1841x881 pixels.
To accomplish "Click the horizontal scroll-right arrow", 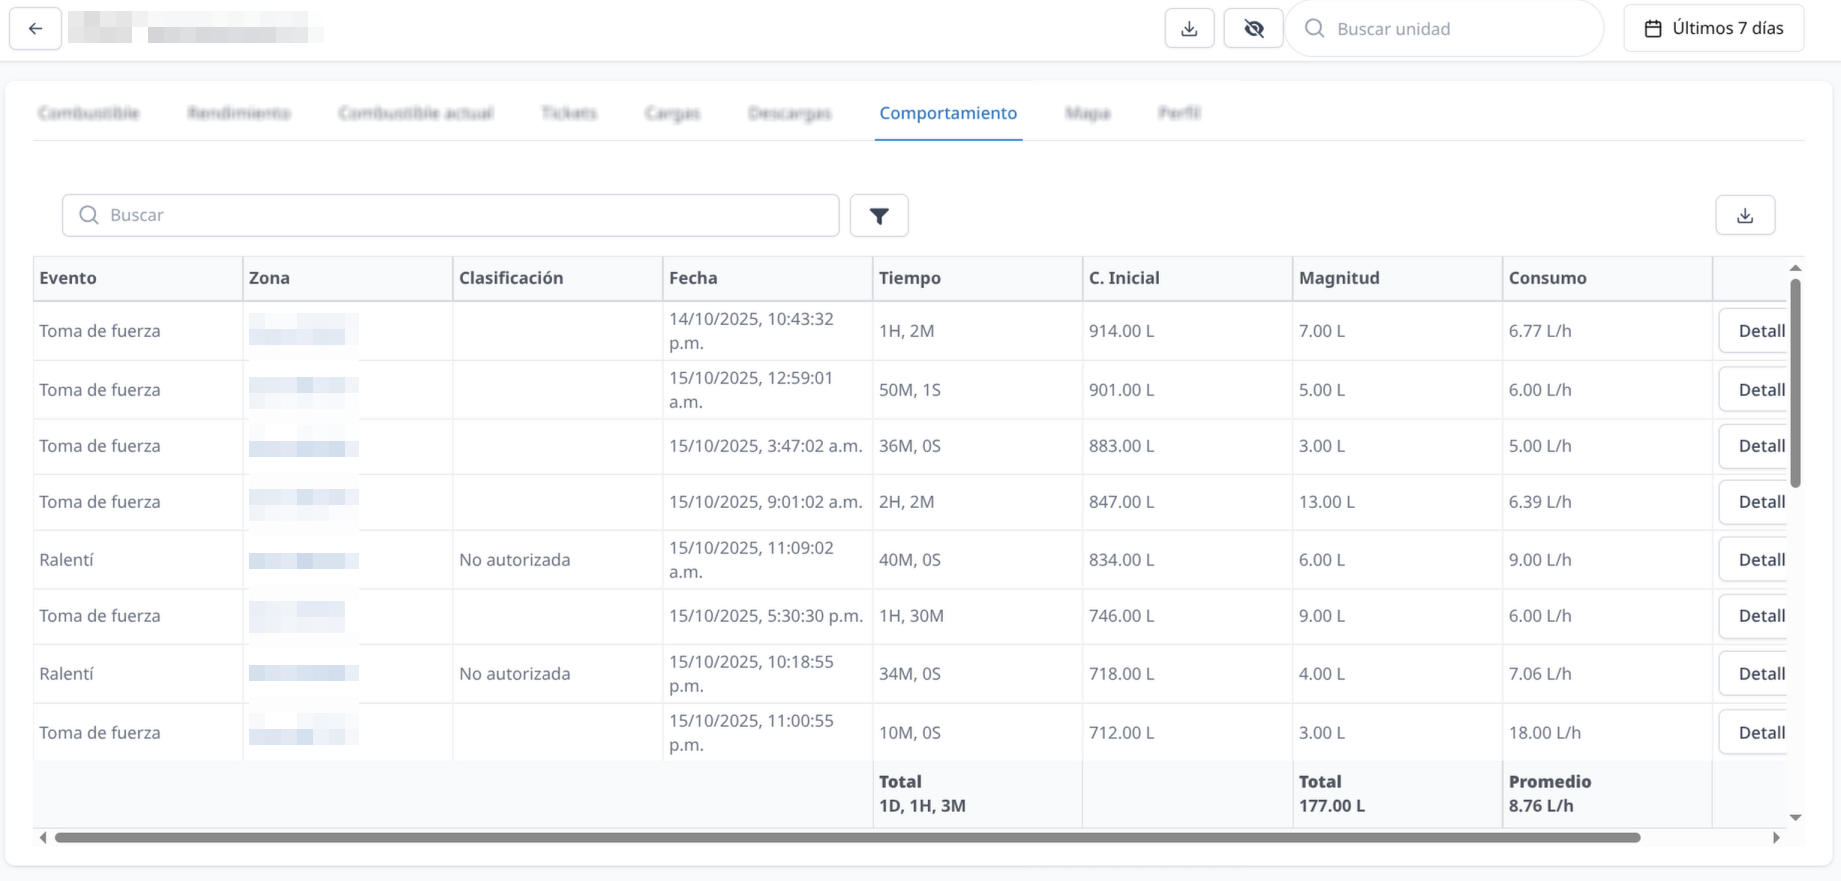I will pyautogui.click(x=1777, y=838).
